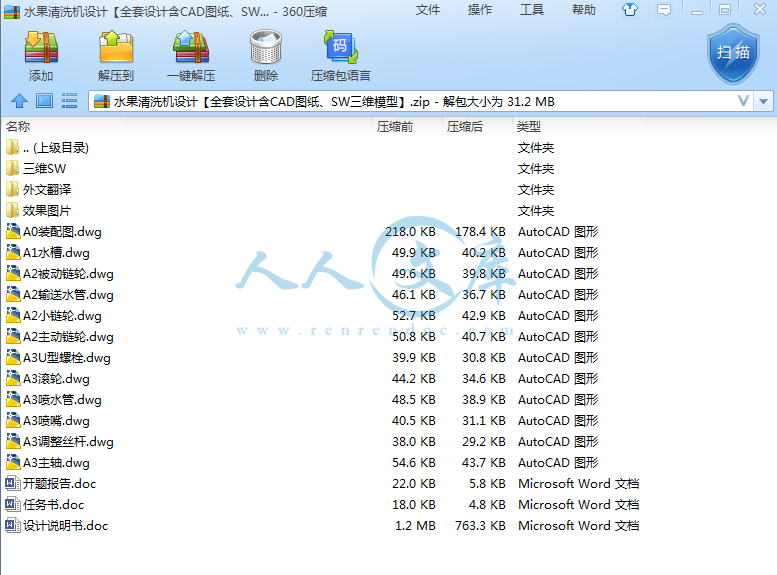777x575 pixels.
Task: Select file A3U型螺栓.dwg
Action: pyautogui.click(x=67, y=358)
